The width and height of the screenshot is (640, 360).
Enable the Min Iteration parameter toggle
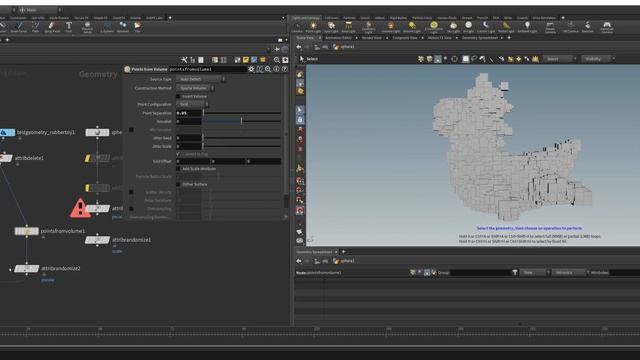[x=131, y=130]
